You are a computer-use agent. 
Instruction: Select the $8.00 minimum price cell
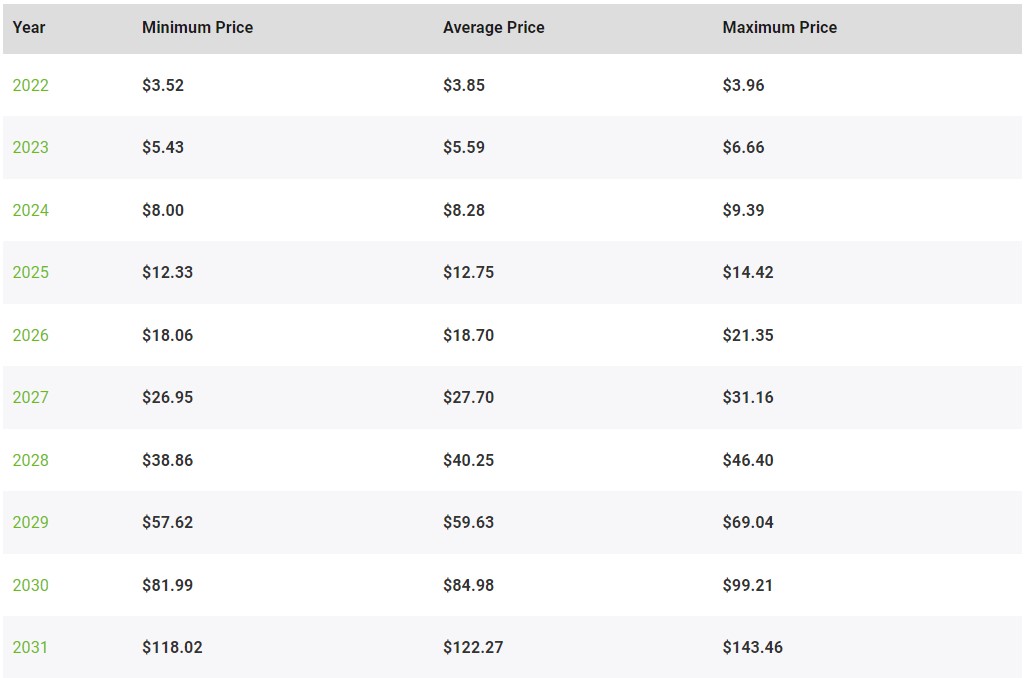[x=163, y=210]
